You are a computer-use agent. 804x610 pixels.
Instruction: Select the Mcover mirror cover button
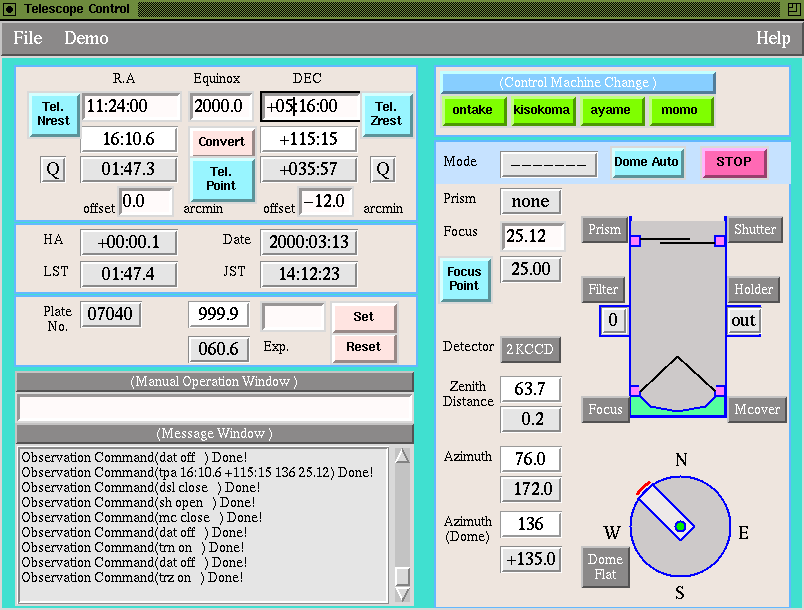754,409
